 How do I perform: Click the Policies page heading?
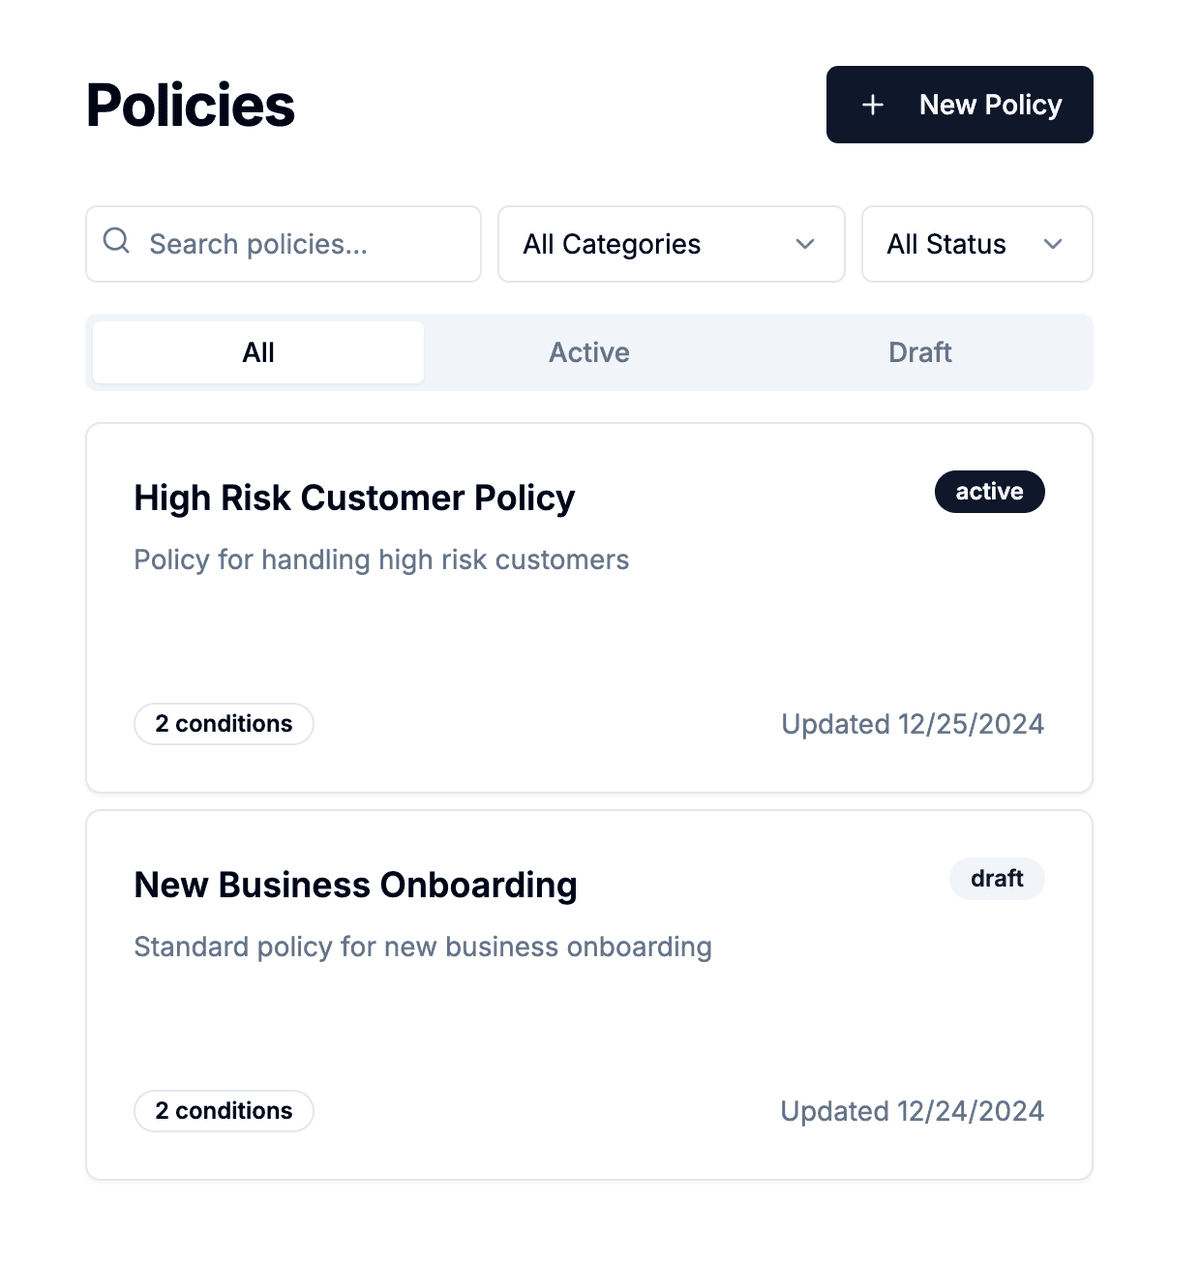(190, 104)
